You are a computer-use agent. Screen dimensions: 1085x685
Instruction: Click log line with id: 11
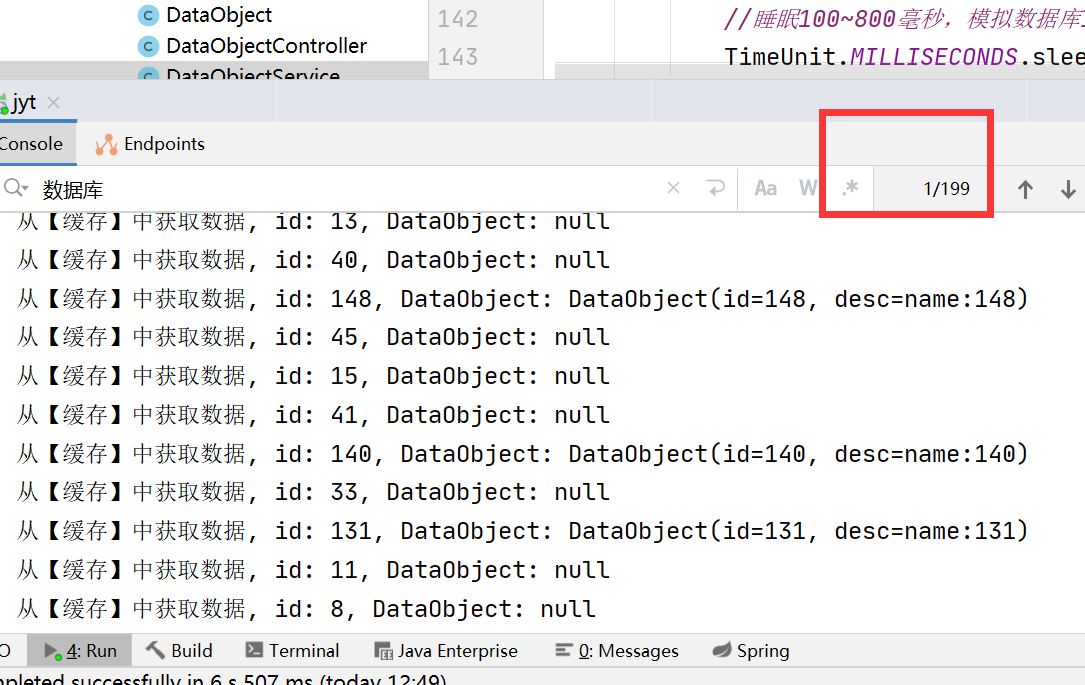coord(313,569)
